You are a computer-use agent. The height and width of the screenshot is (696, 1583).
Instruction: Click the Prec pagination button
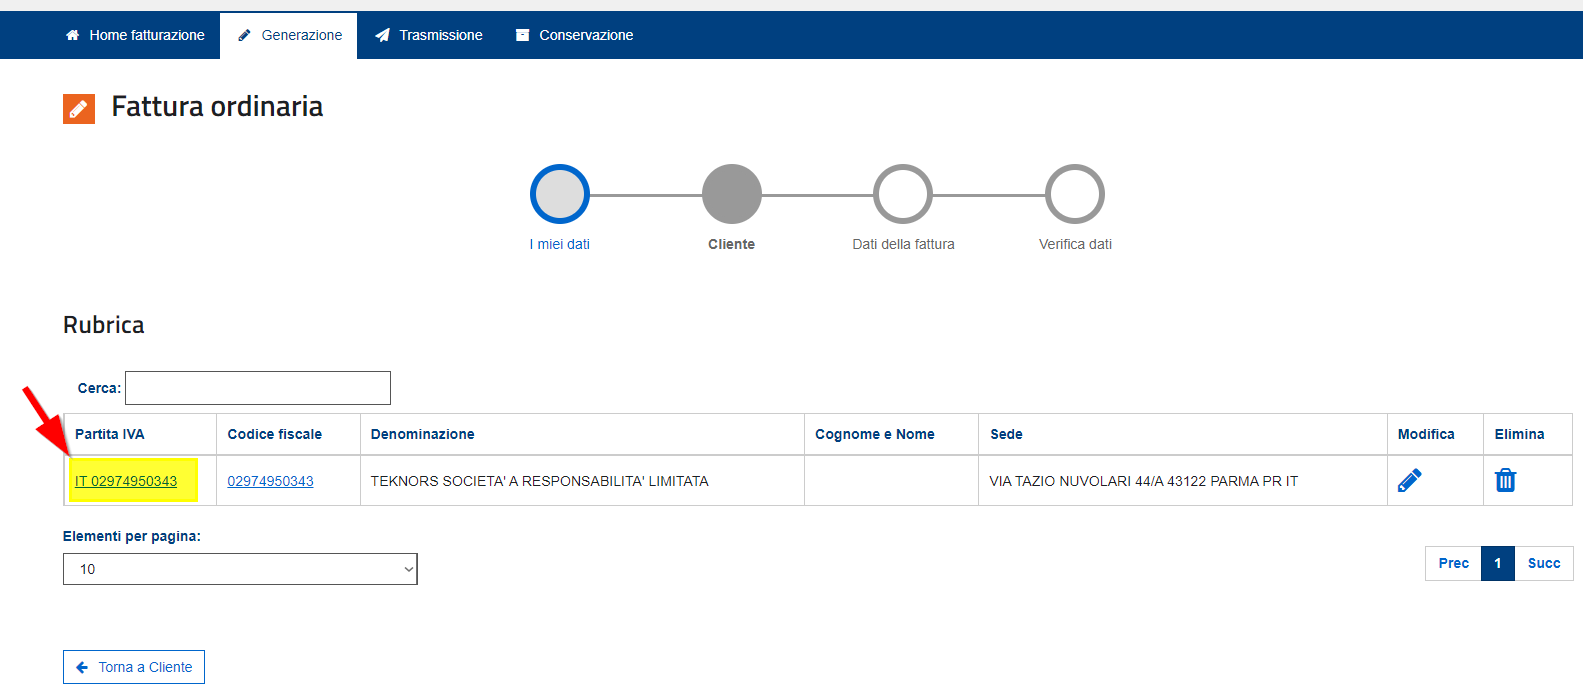(1454, 563)
